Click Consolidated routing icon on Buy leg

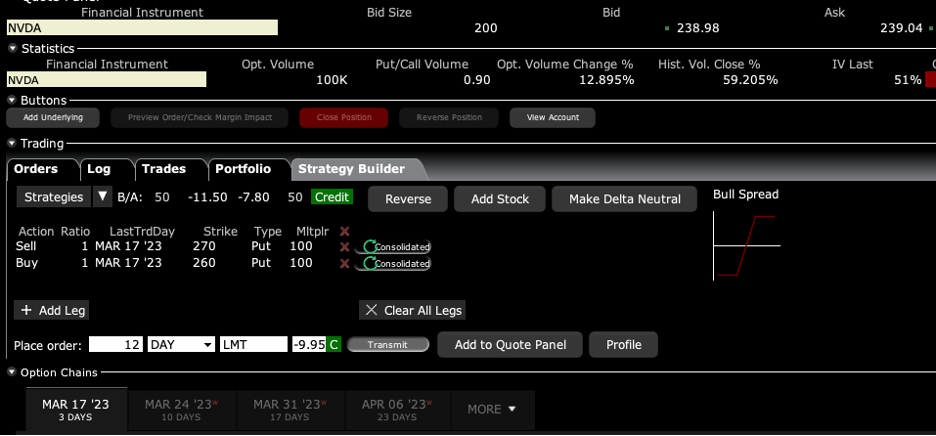[x=396, y=264]
